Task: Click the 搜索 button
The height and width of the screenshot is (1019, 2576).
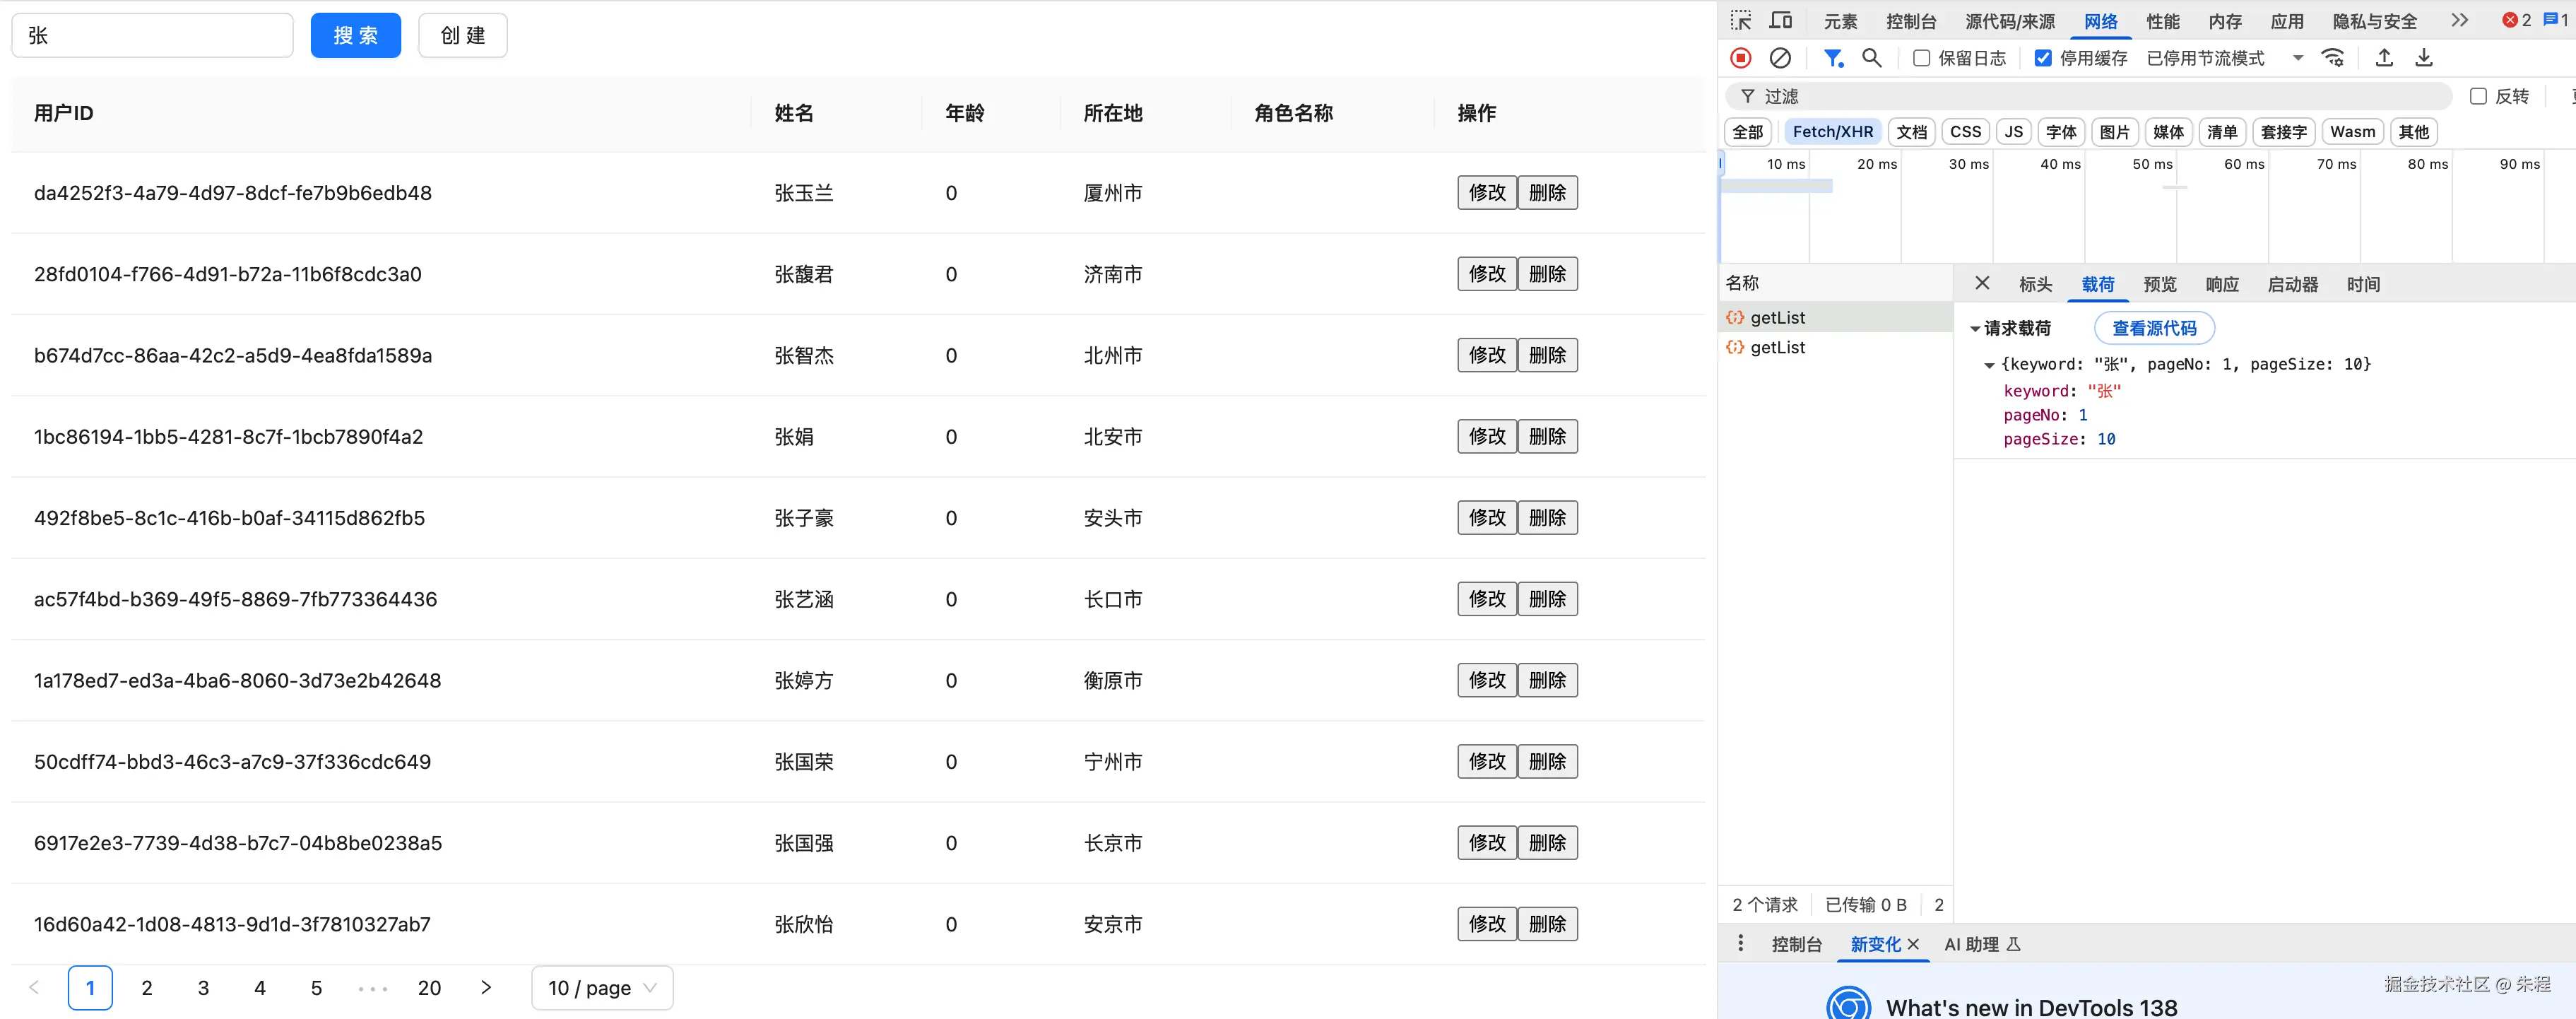Action: 355,35
